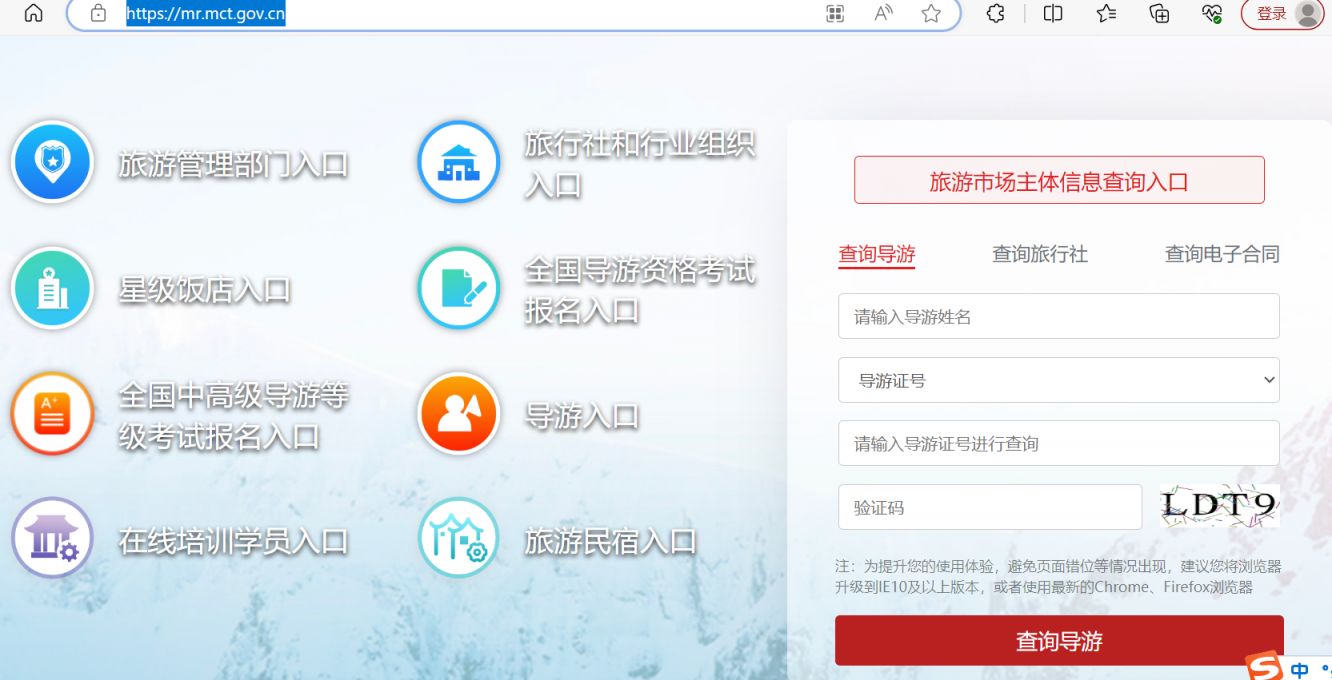Open the browser extensions menu

996,15
